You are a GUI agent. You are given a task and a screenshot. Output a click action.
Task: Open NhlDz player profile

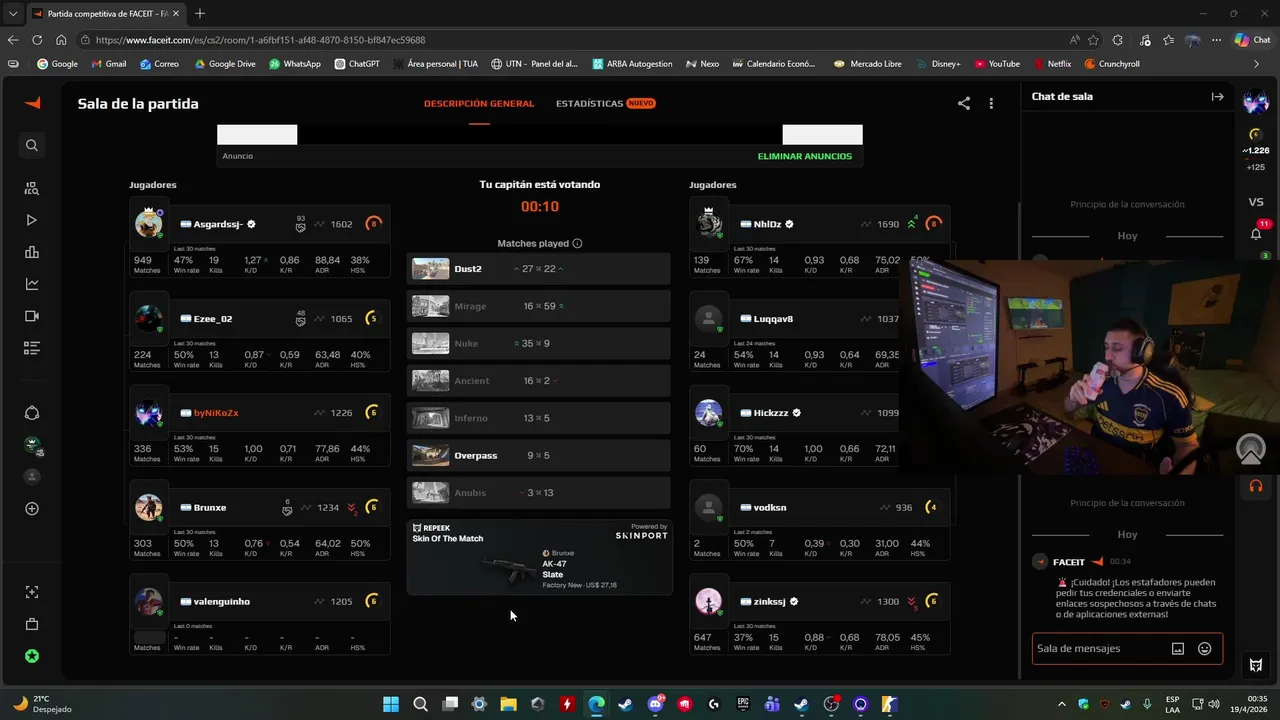click(766, 224)
